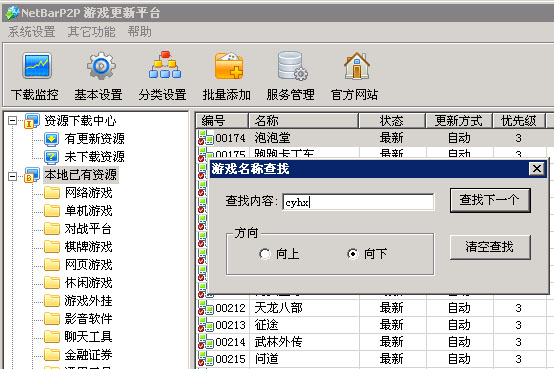Viewport: 554px width, 369px height.
Task: Sort by the 编号 column header
Action: click(x=222, y=121)
